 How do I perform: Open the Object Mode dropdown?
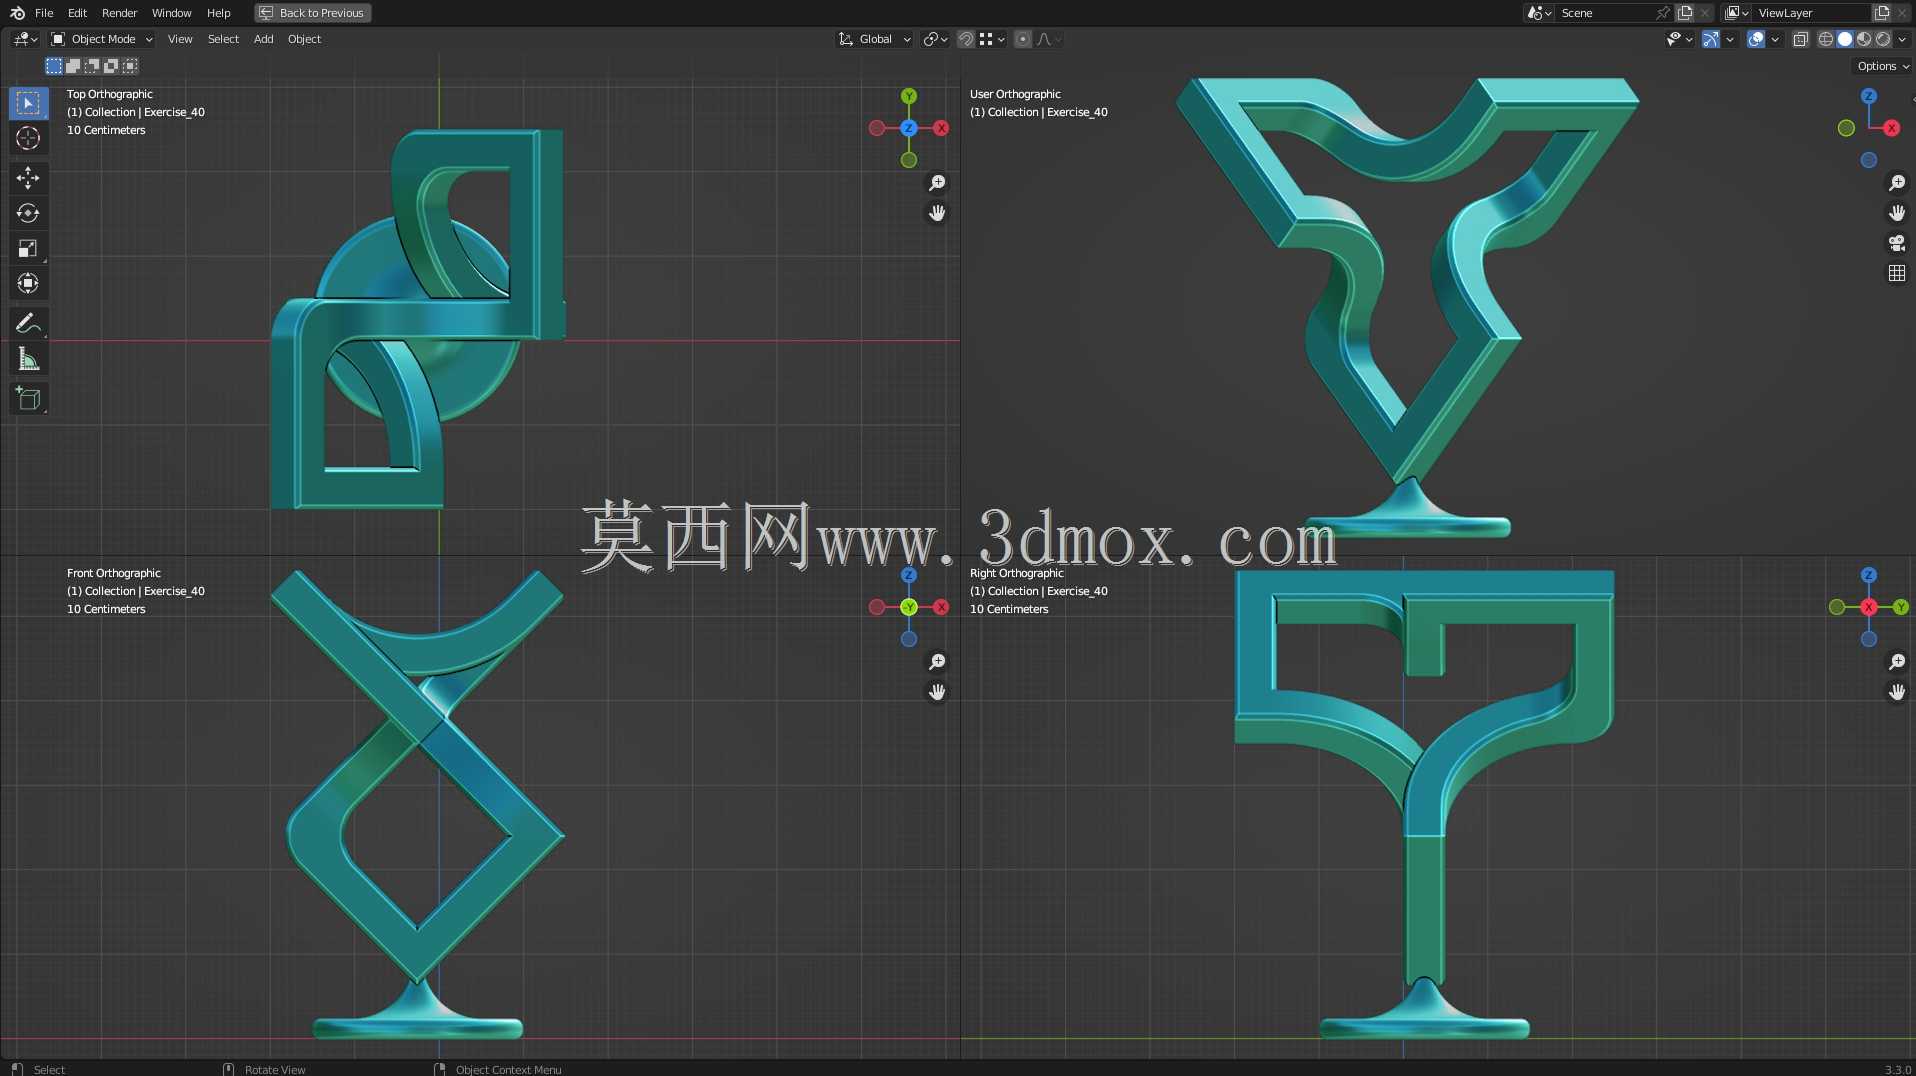coord(102,39)
